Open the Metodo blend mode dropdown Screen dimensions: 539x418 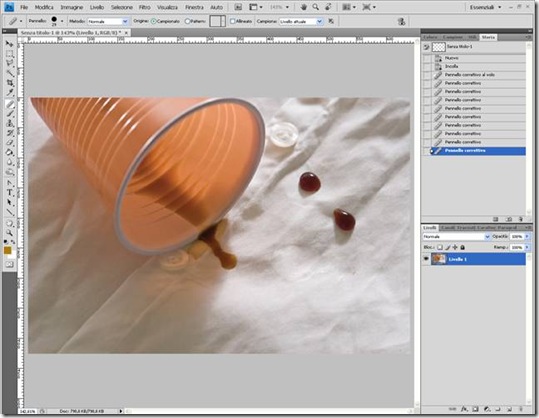point(108,21)
